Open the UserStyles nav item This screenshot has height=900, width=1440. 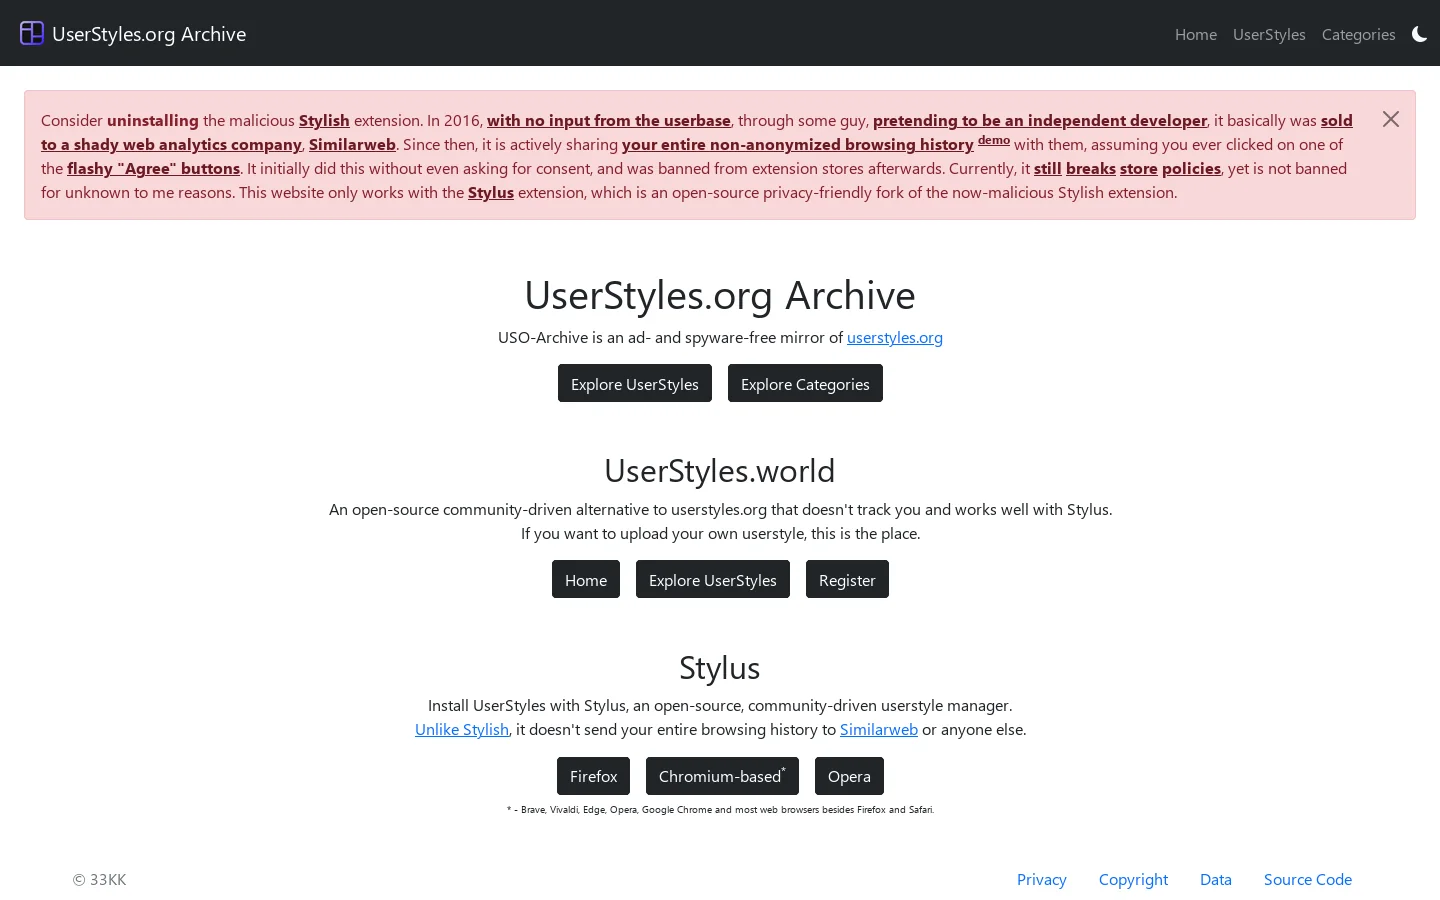point(1269,34)
